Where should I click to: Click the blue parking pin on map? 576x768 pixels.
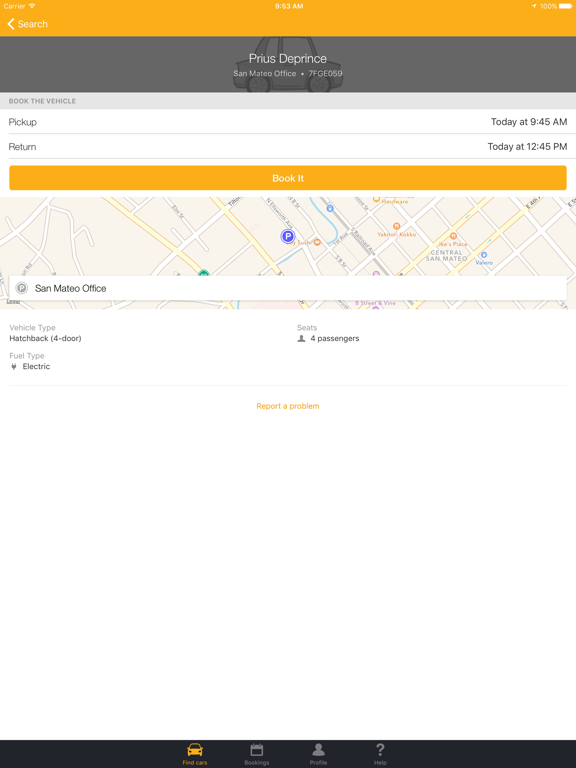288,236
